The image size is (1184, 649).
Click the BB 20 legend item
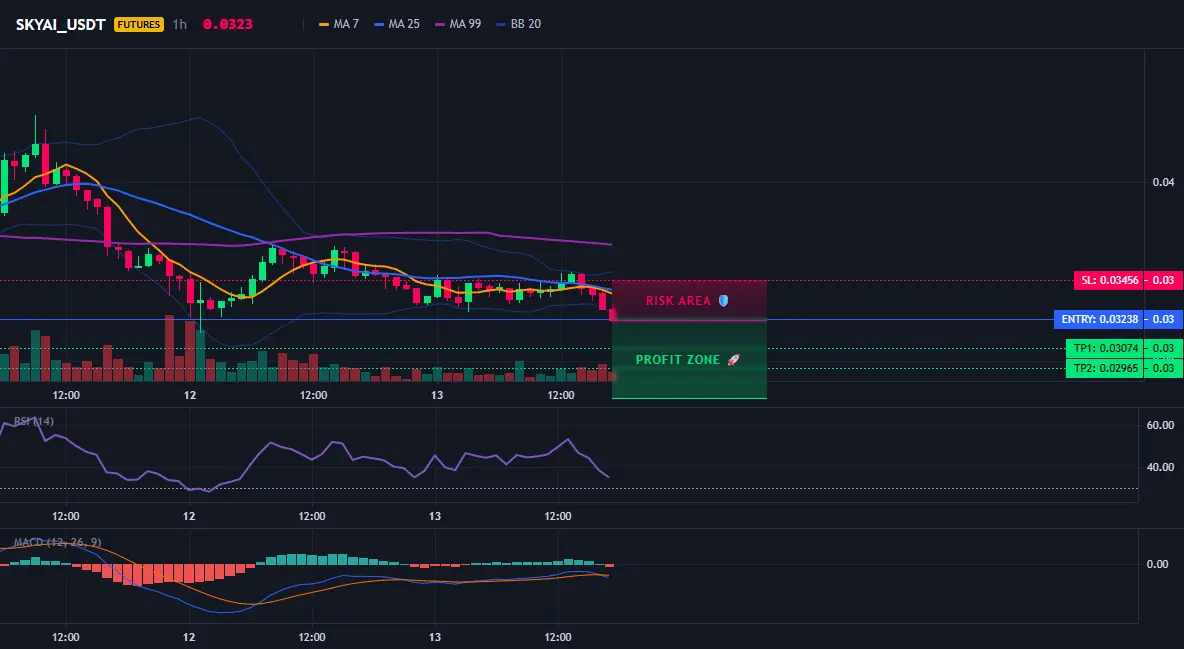[519, 24]
